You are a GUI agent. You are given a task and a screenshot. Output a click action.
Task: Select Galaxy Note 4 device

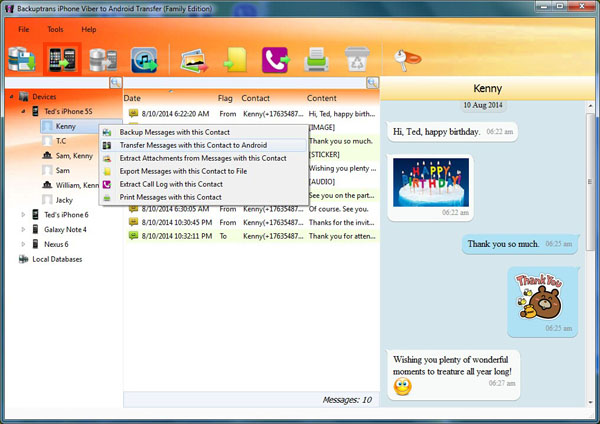click(x=65, y=230)
